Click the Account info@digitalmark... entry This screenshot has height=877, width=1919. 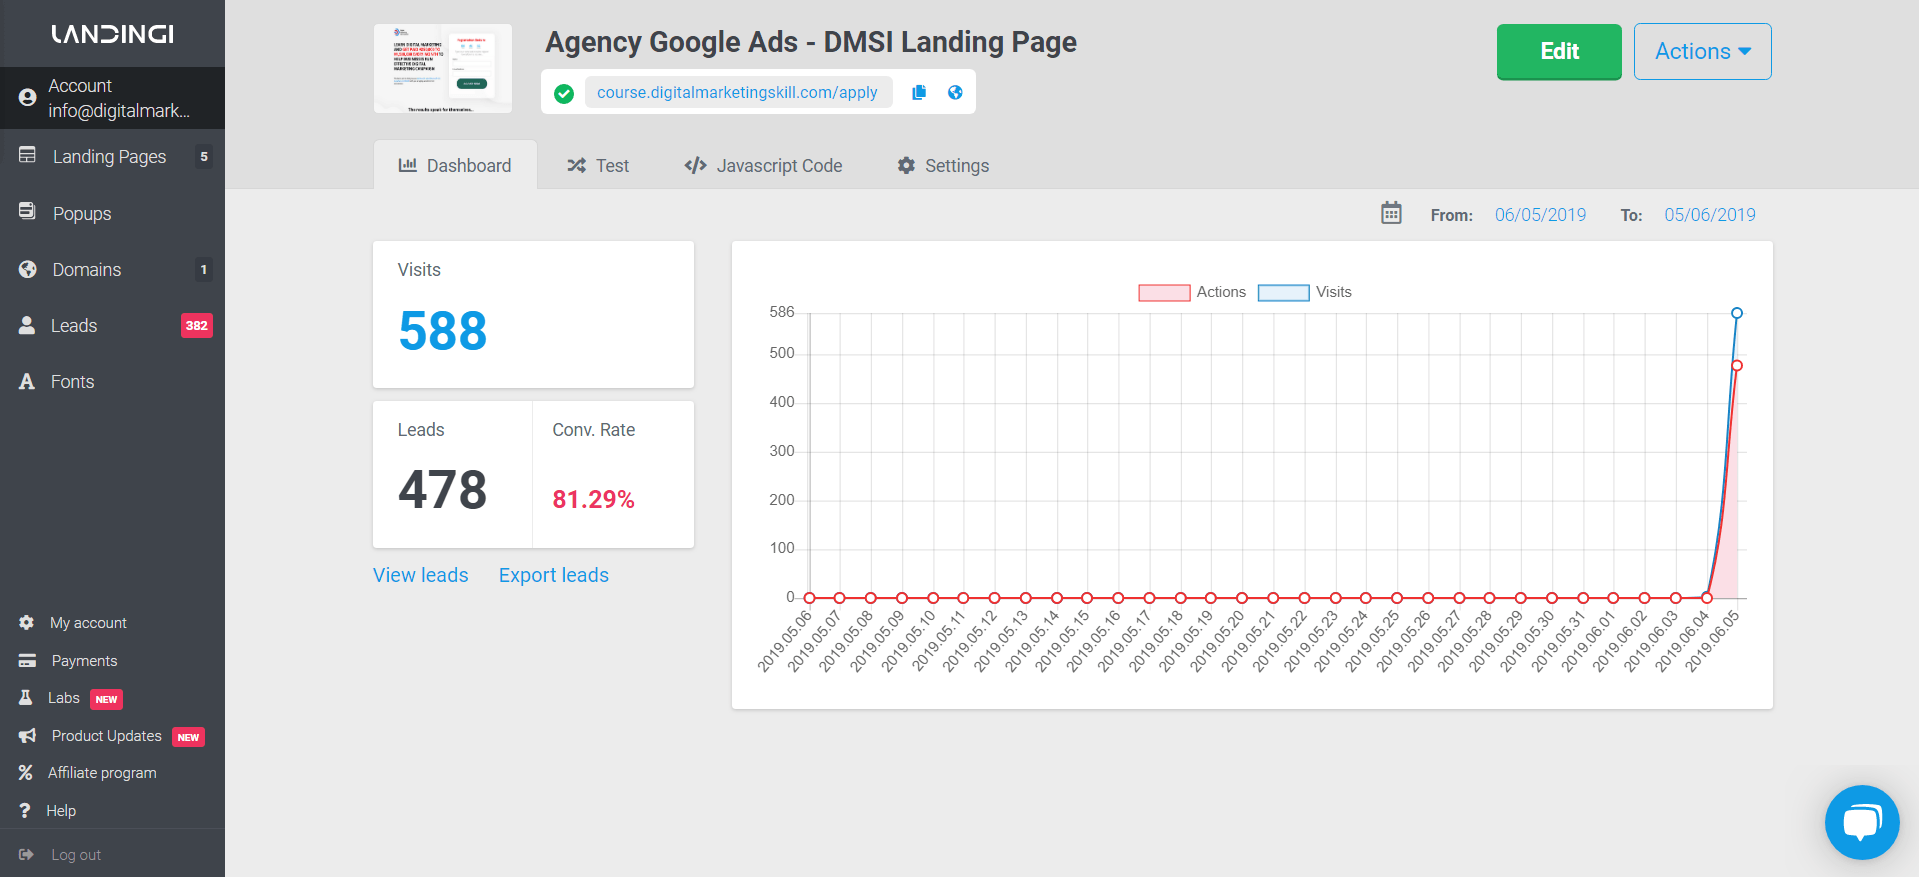(112, 98)
